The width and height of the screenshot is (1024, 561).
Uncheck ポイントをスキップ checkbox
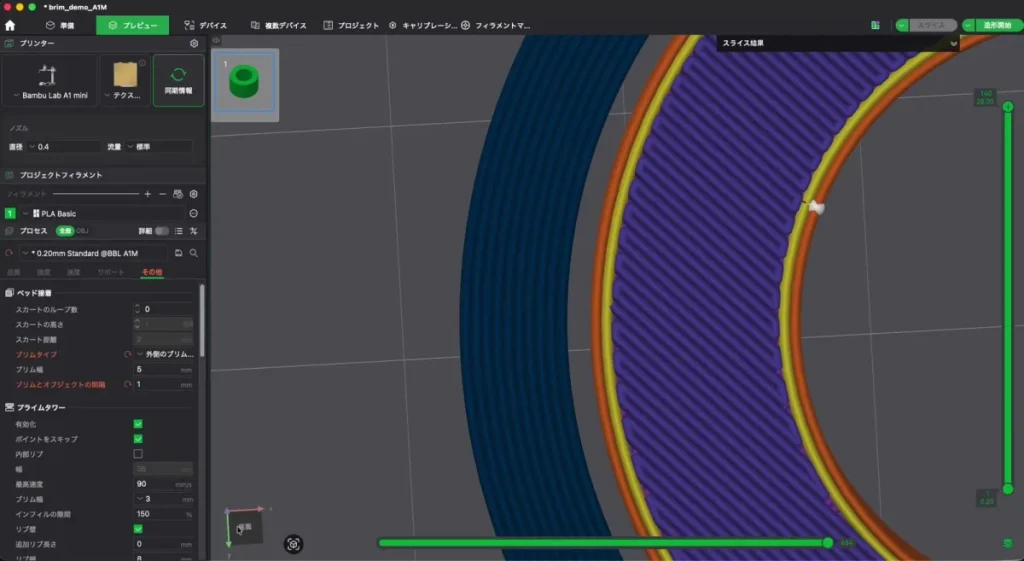[138, 439]
